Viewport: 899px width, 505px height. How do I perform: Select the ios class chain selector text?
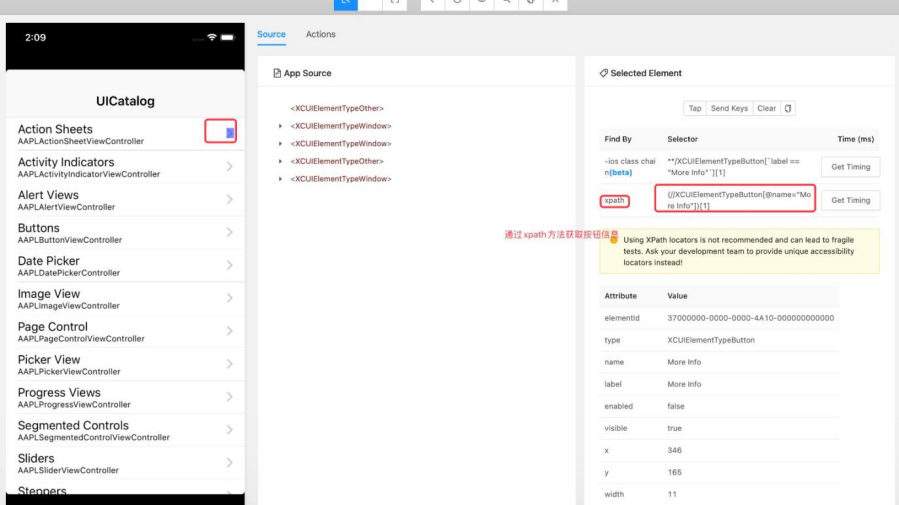point(733,167)
